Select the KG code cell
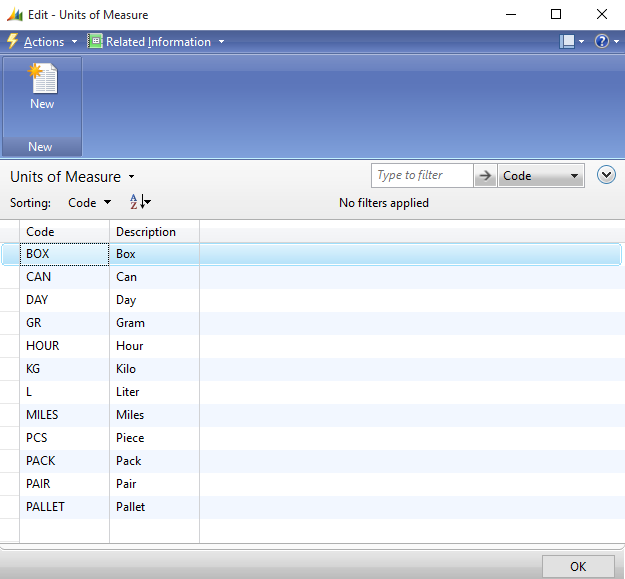625x579 pixels. (65, 369)
